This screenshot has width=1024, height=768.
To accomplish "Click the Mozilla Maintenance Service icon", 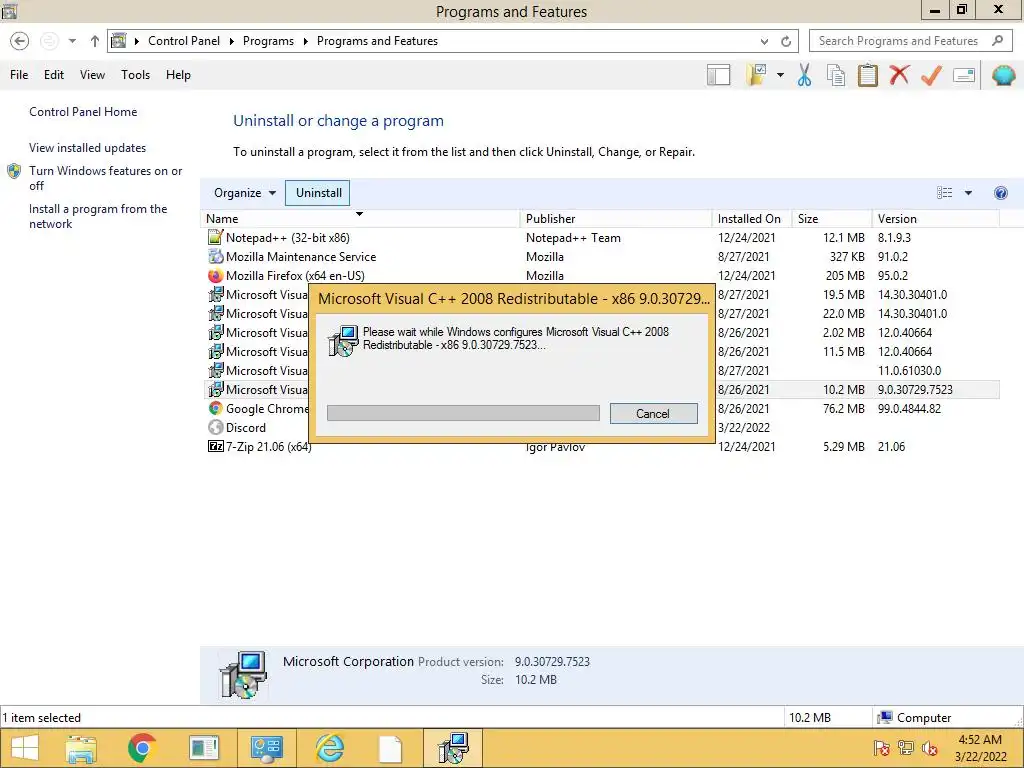I will tap(216, 257).
